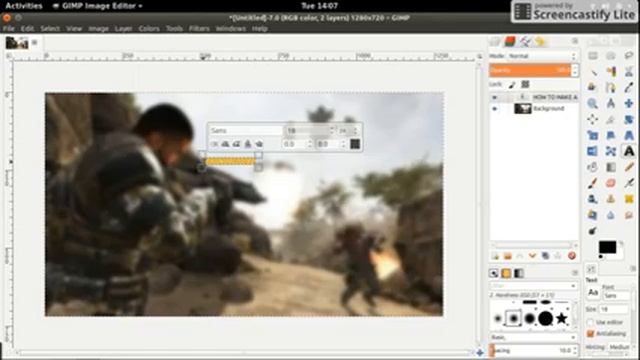The height and width of the screenshot is (360, 640).
Task: Select the Airbrush tool
Action: (x=629, y=183)
